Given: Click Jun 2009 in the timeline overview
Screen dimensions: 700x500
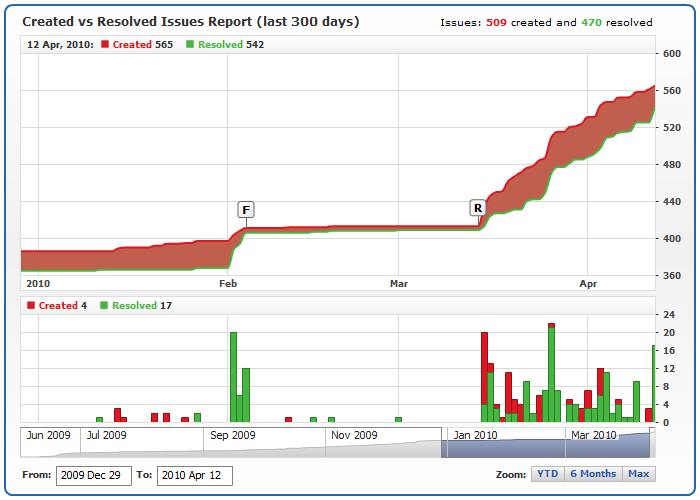Looking at the screenshot, I should [x=48, y=435].
